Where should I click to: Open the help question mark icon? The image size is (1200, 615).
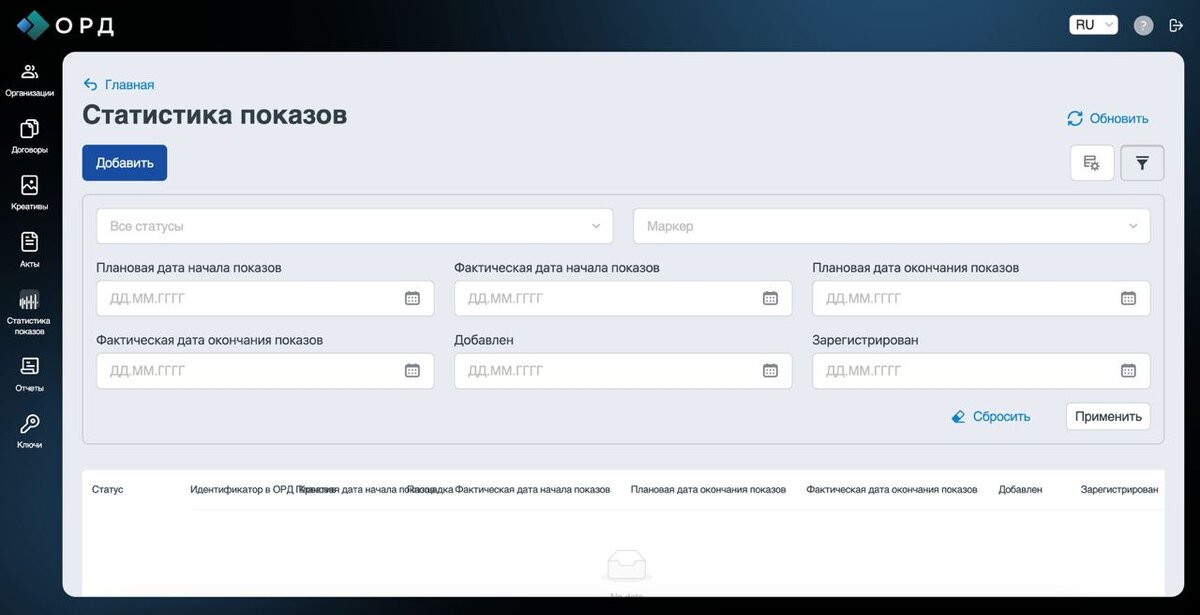(x=1143, y=26)
